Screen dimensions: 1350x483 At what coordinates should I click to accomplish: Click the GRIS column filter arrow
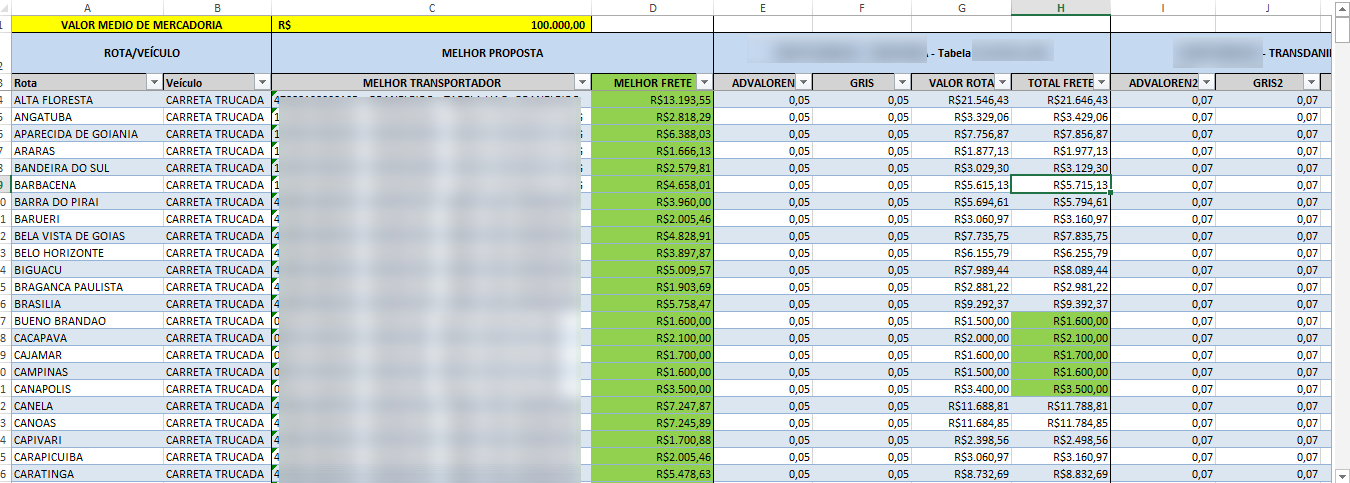click(x=902, y=83)
